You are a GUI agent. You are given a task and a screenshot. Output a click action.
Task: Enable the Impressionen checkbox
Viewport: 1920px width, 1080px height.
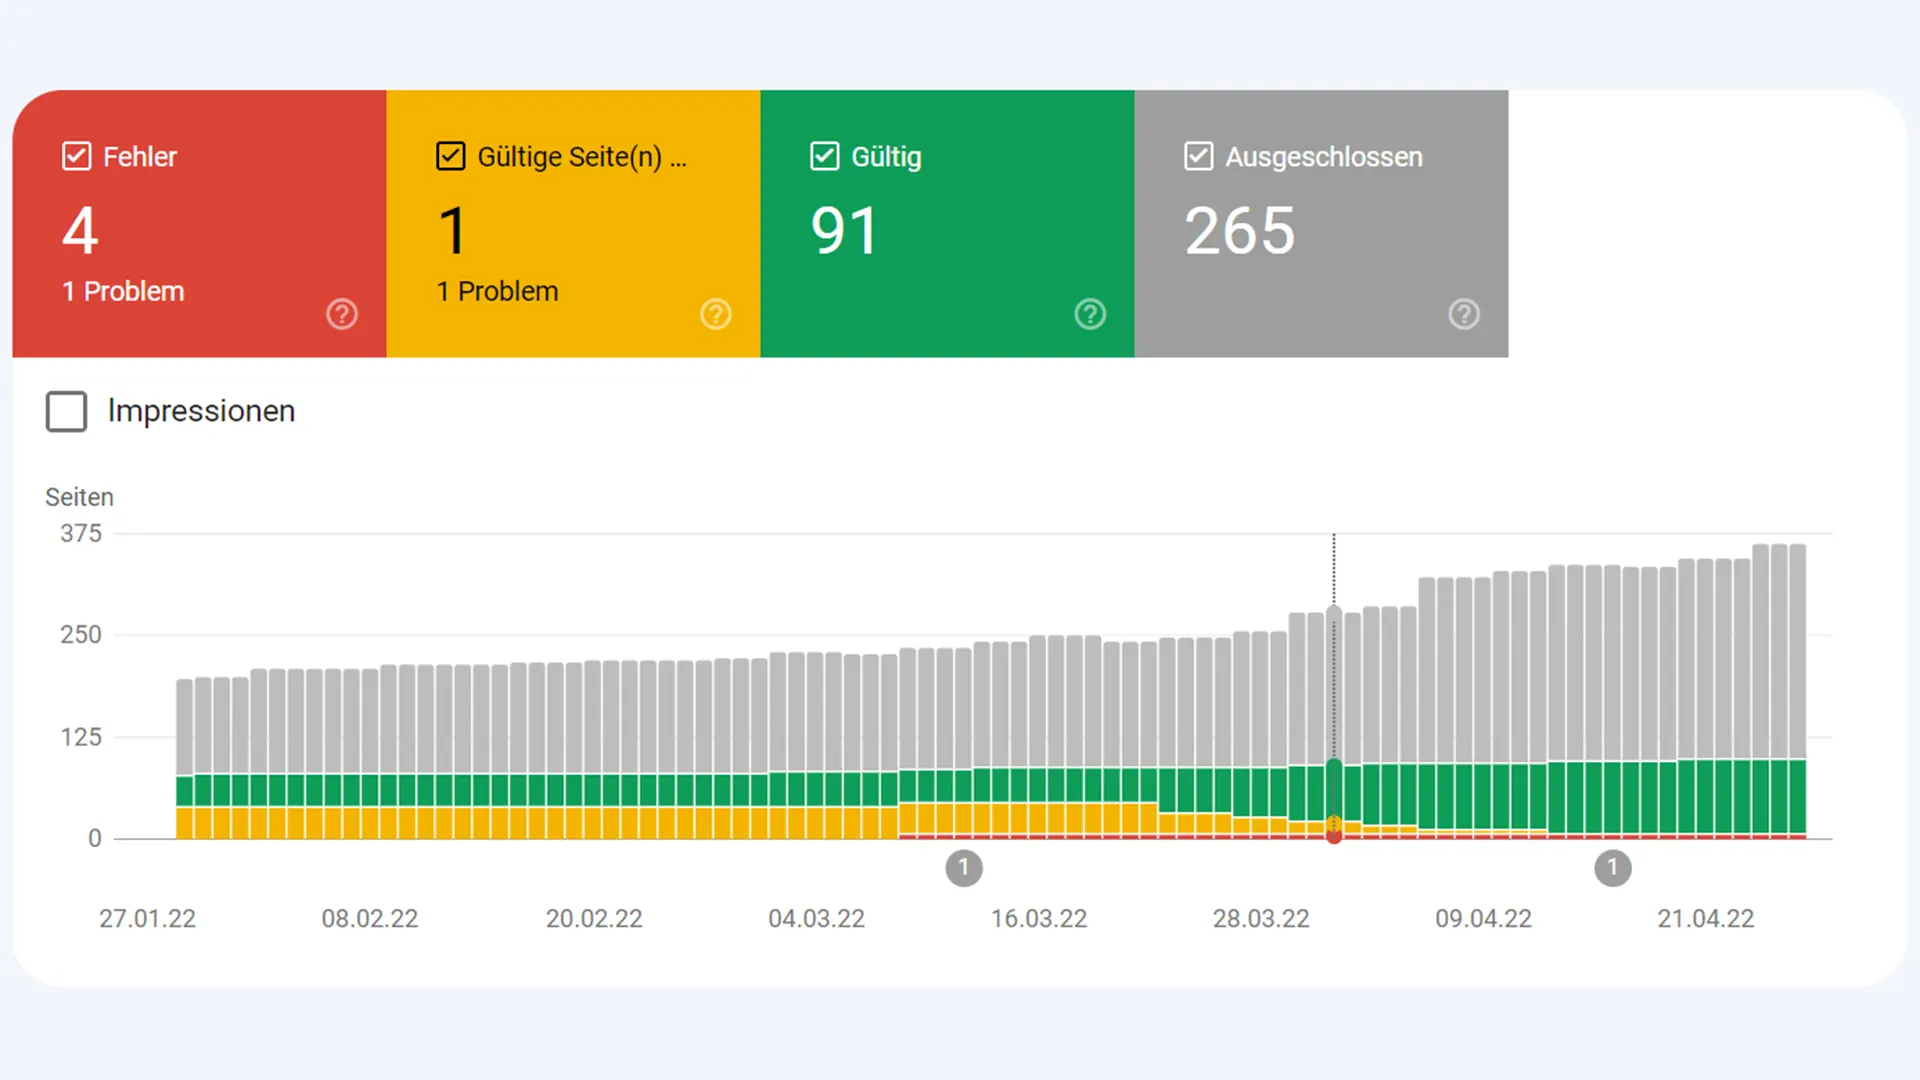pos(67,411)
